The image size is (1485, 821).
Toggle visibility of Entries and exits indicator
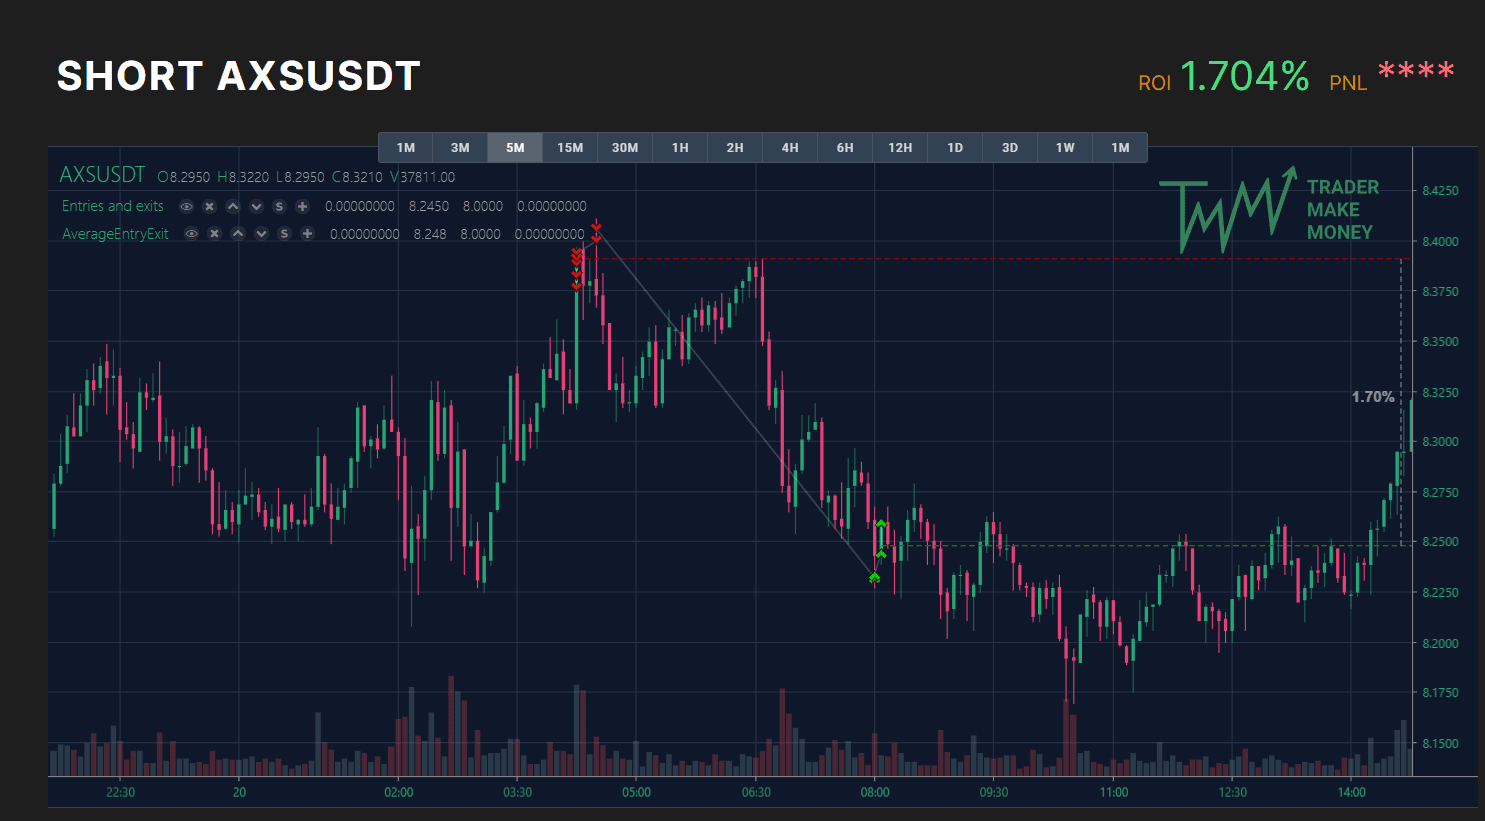point(186,206)
